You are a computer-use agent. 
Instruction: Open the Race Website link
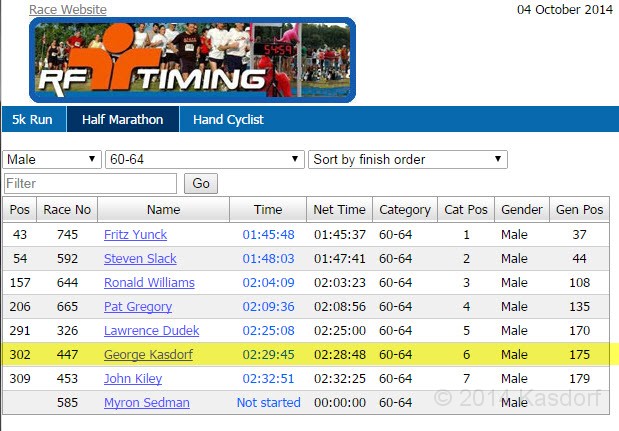point(68,10)
